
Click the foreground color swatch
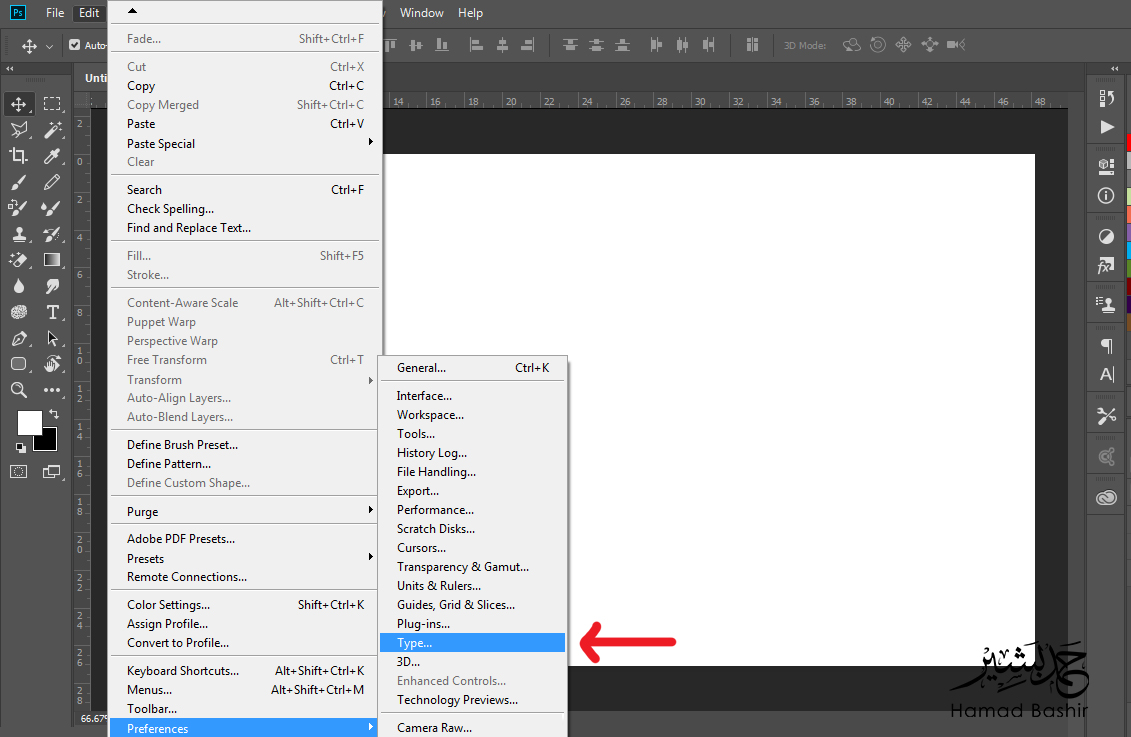click(30, 423)
